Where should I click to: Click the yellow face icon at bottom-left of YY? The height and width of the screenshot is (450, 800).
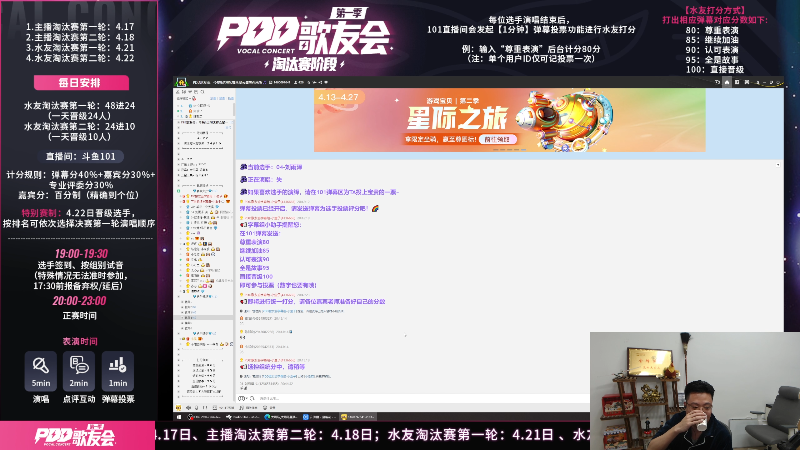tap(179, 408)
